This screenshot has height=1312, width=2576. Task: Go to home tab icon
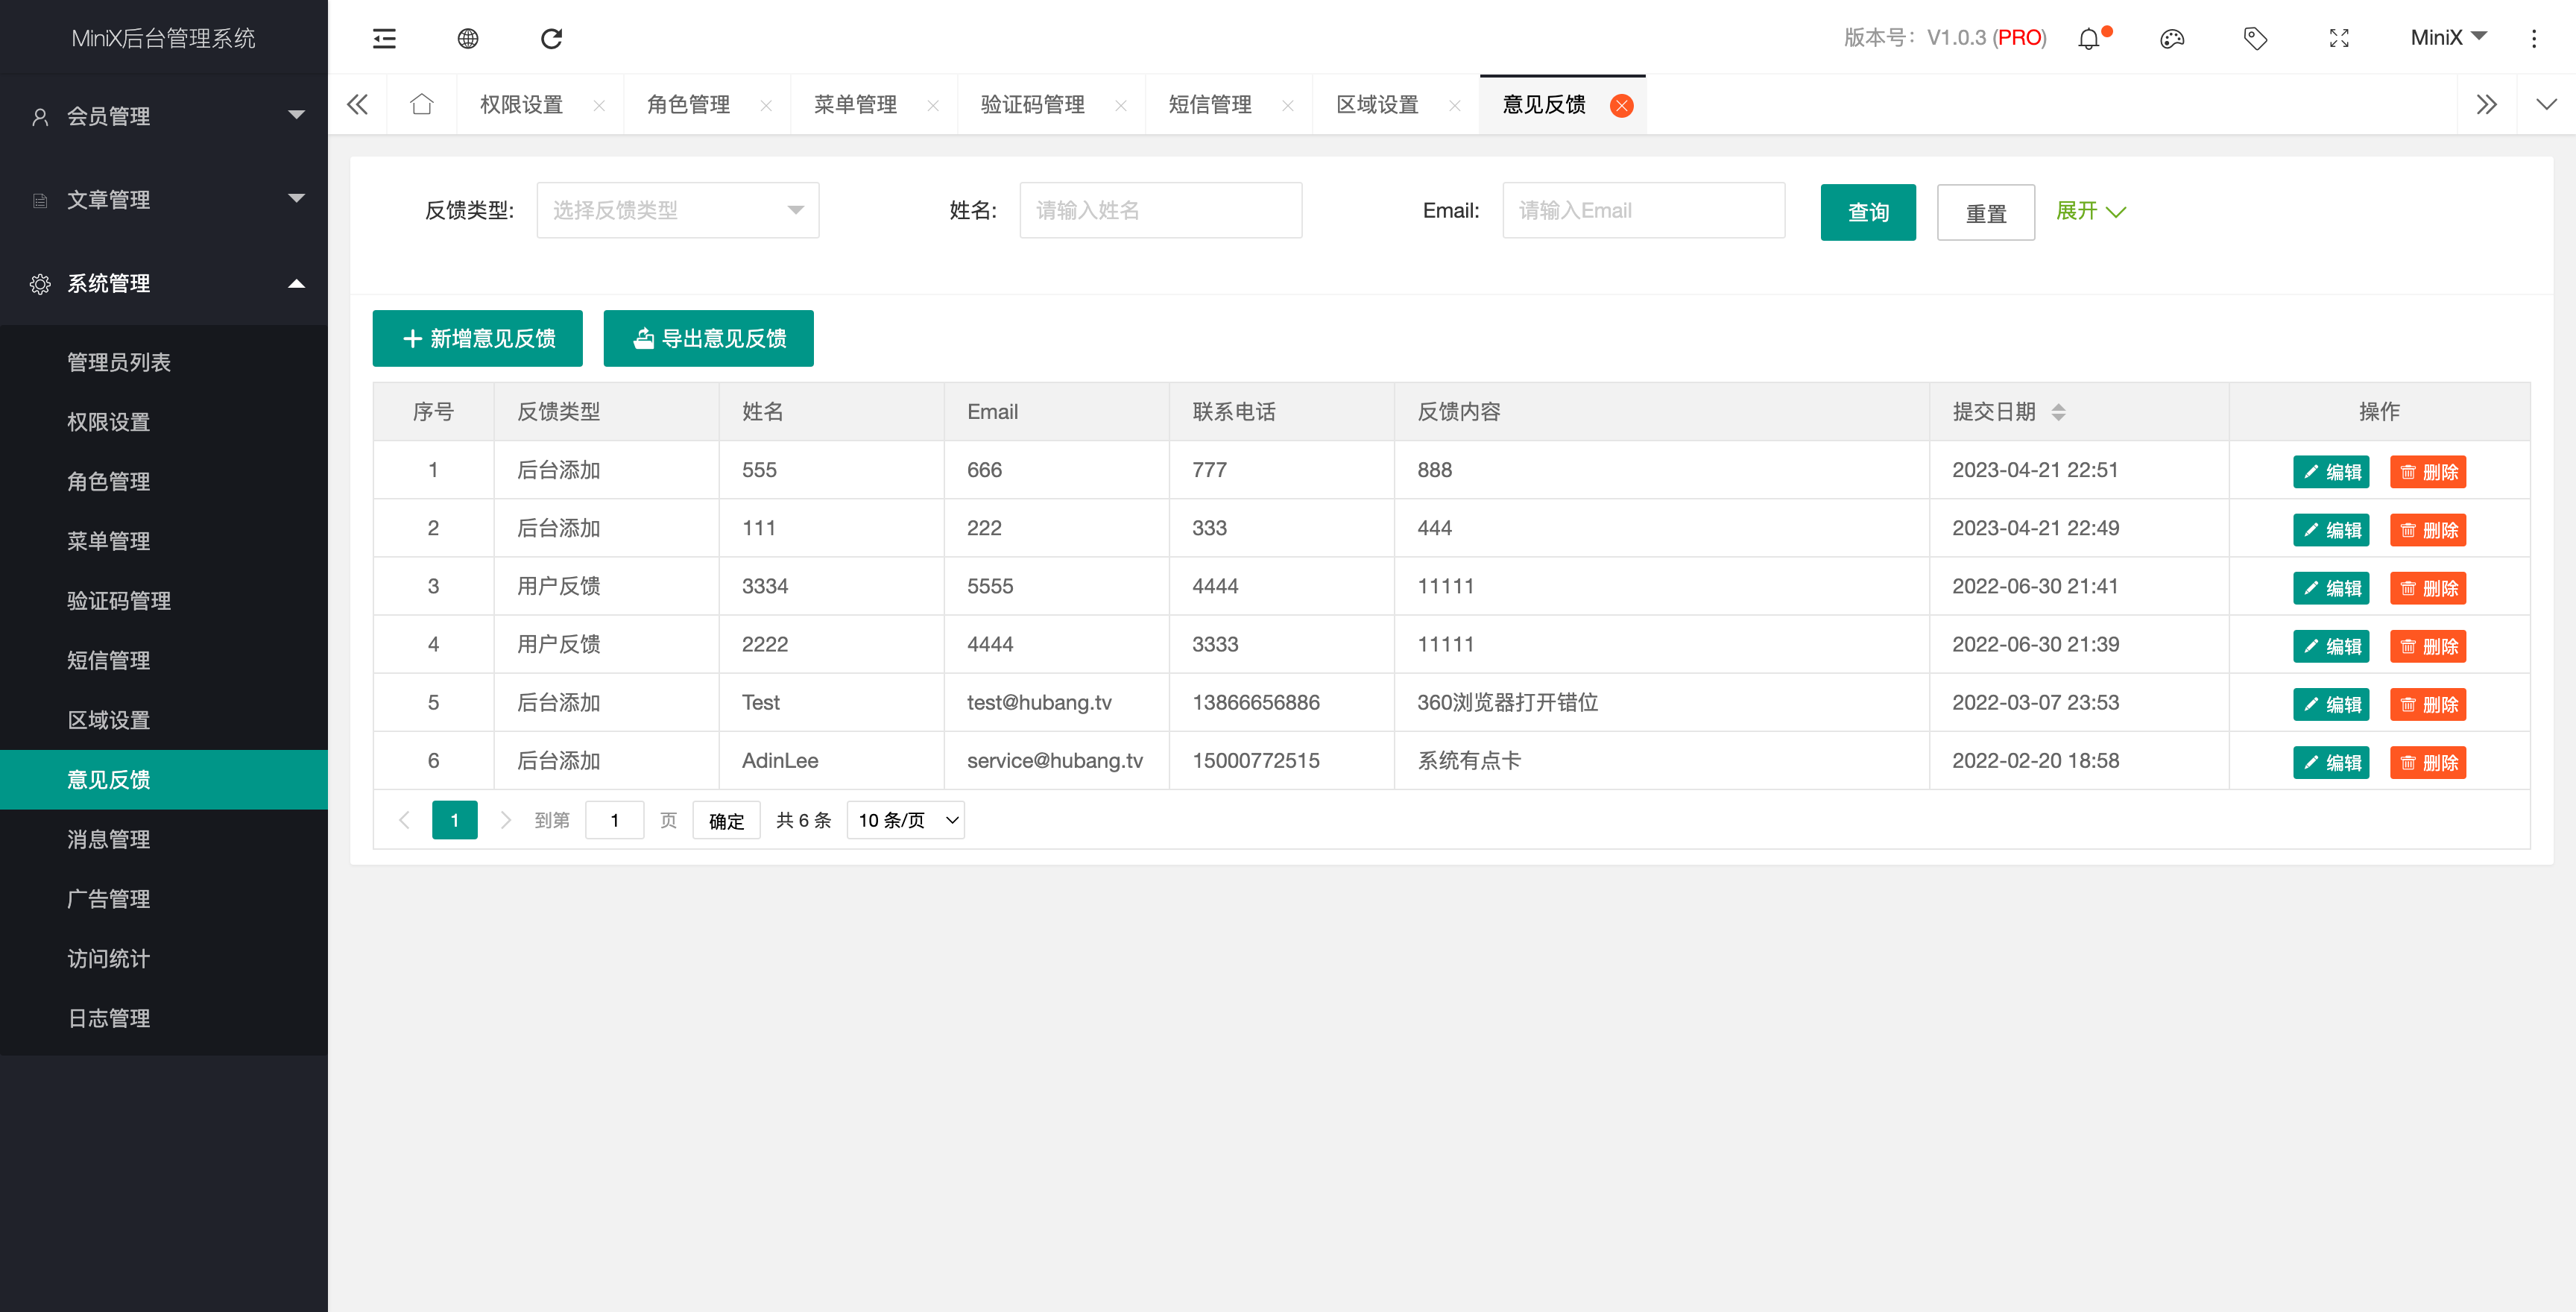pos(422,104)
